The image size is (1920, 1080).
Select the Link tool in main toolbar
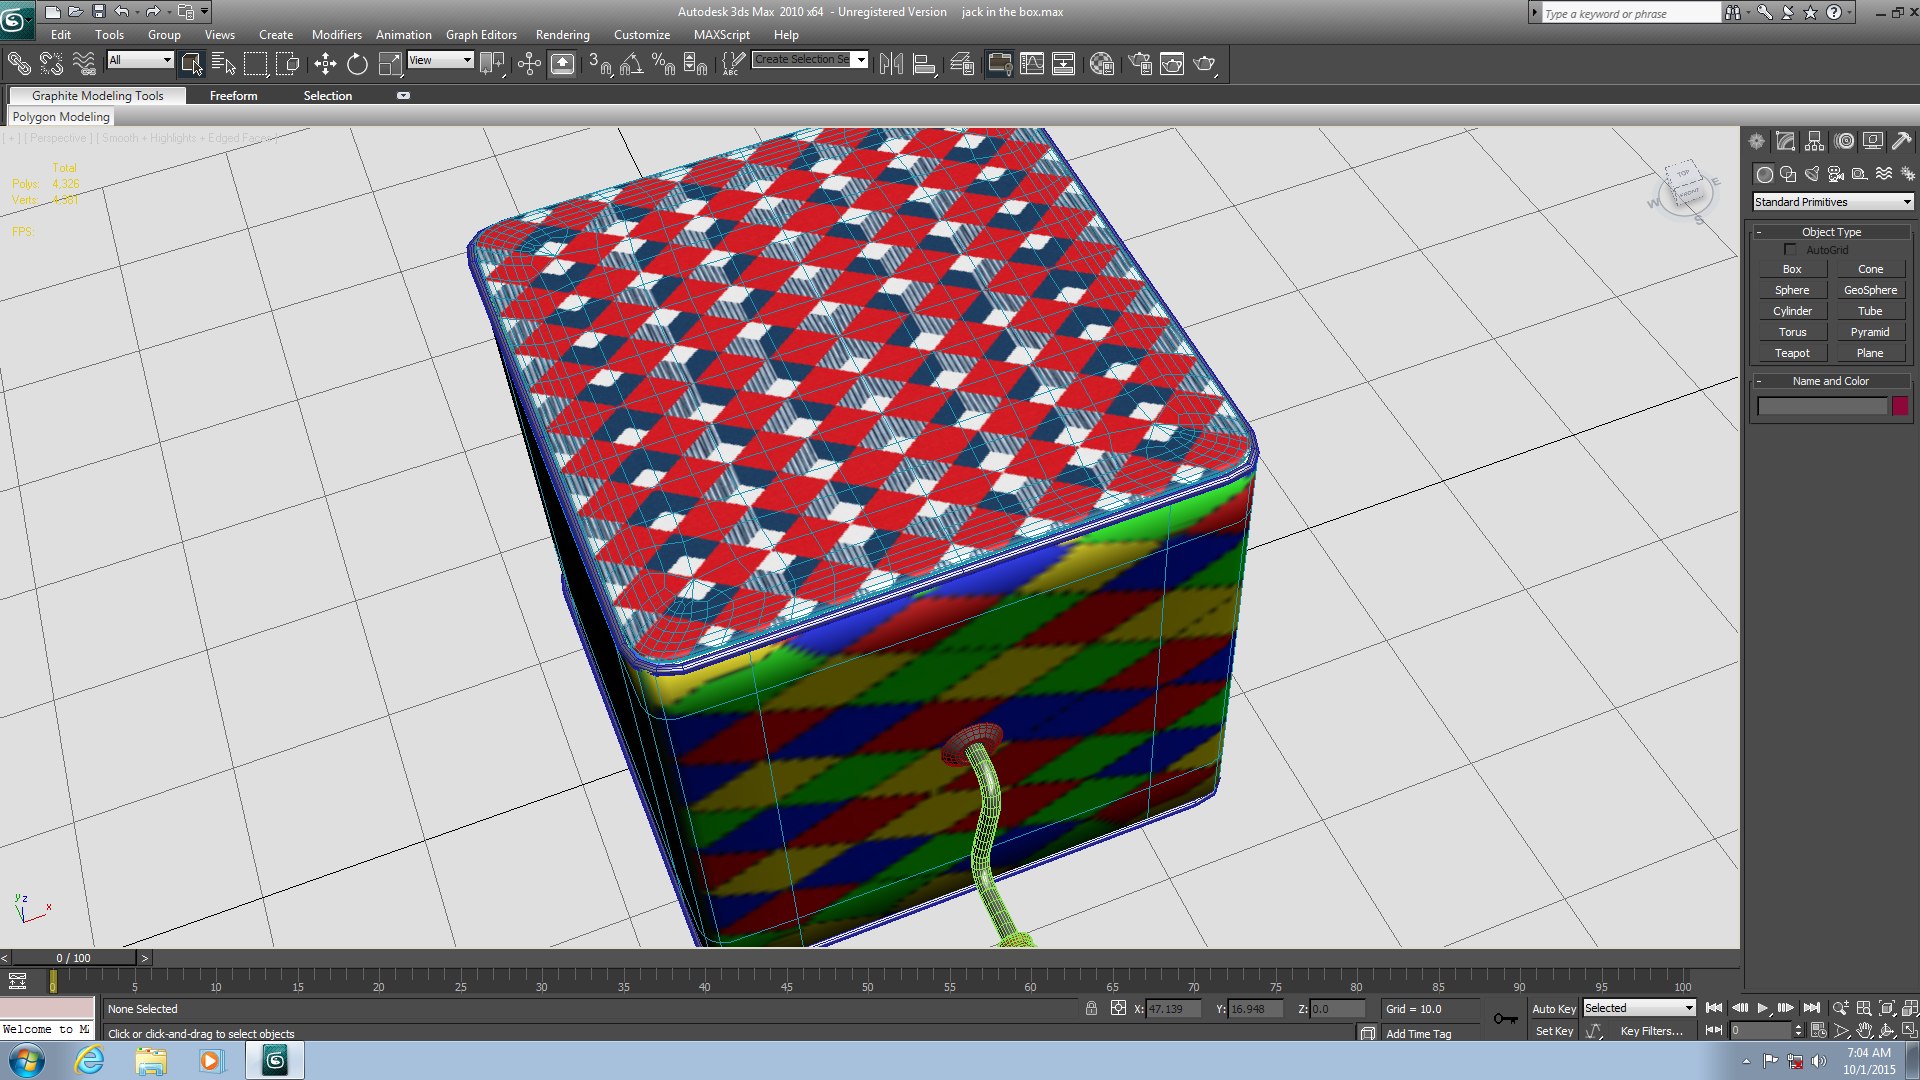click(x=19, y=64)
